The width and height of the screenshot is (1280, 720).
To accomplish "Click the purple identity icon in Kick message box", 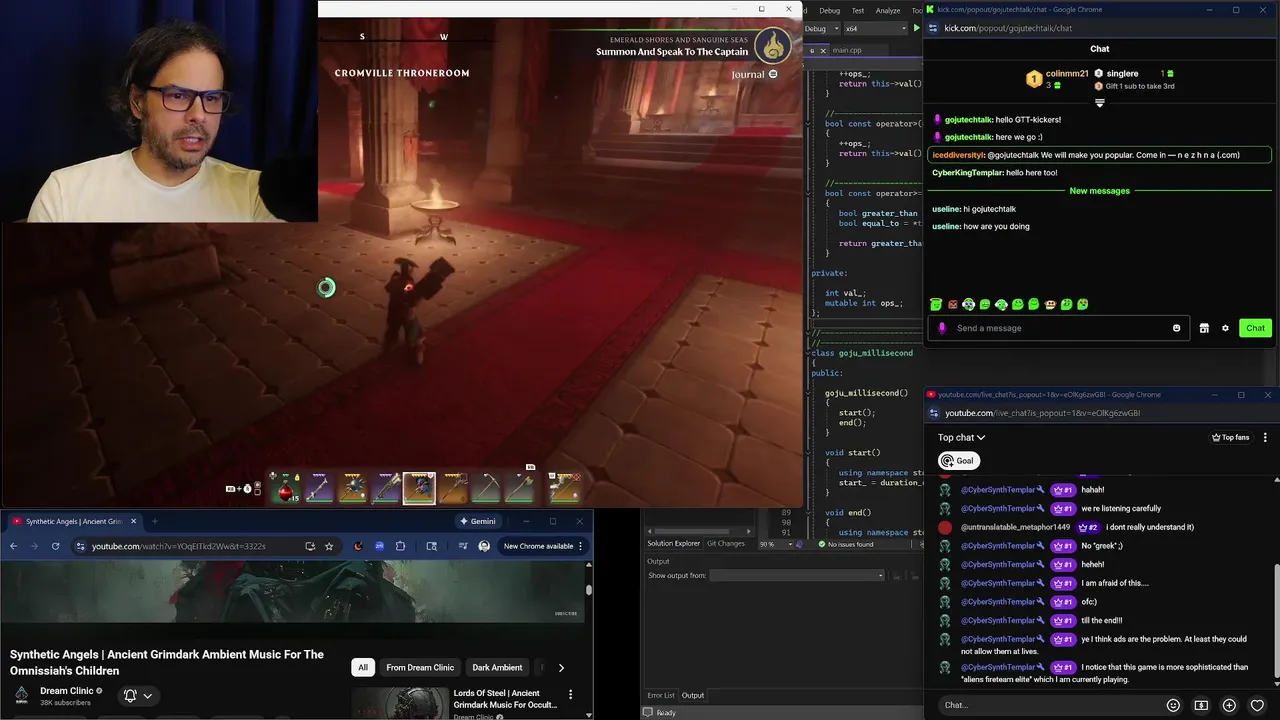I will pyautogui.click(x=942, y=328).
